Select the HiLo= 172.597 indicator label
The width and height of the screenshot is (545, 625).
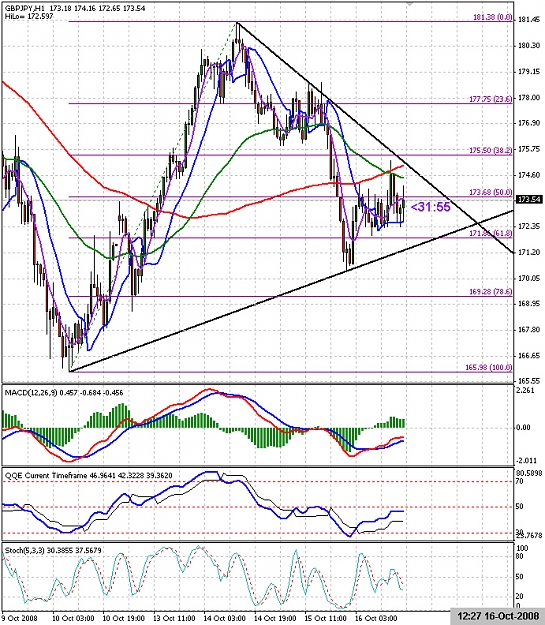(x=29, y=16)
